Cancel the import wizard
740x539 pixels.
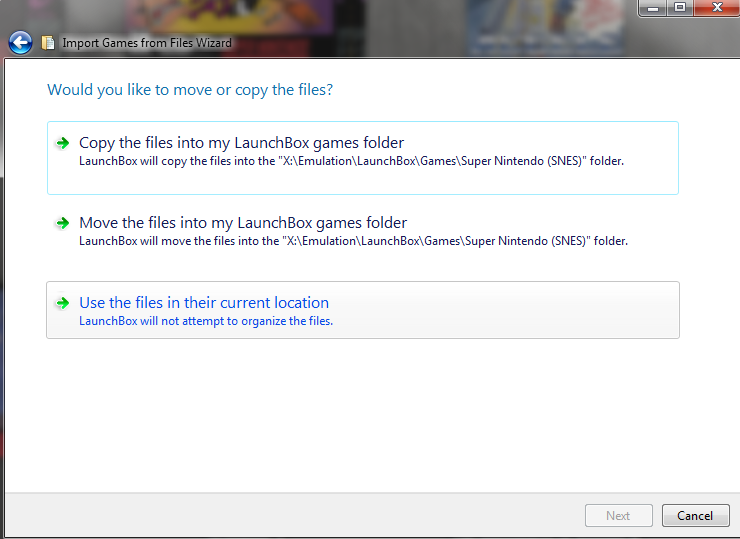coord(696,515)
